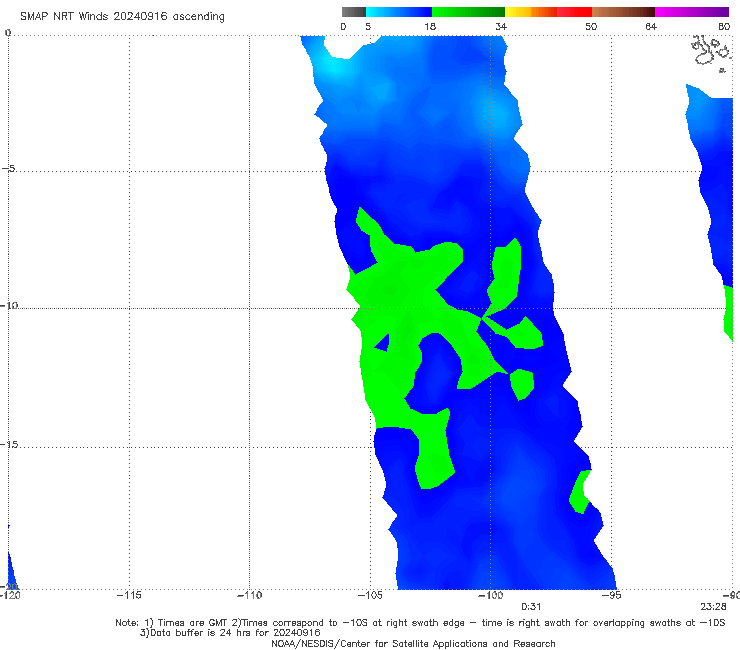Click the cyan-blue segment of the color bar
Screen dimensions: 740x650
pyautogui.click(x=399, y=12)
